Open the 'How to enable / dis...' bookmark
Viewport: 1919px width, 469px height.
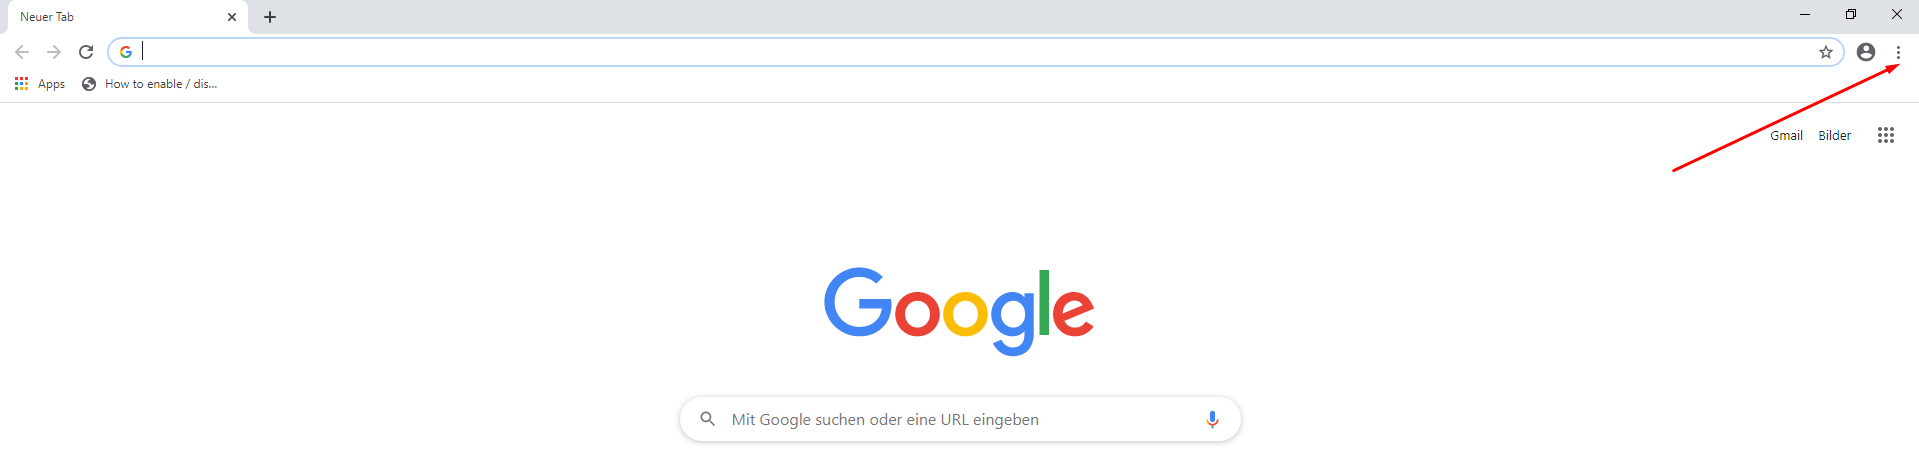(x=149, y=84)
